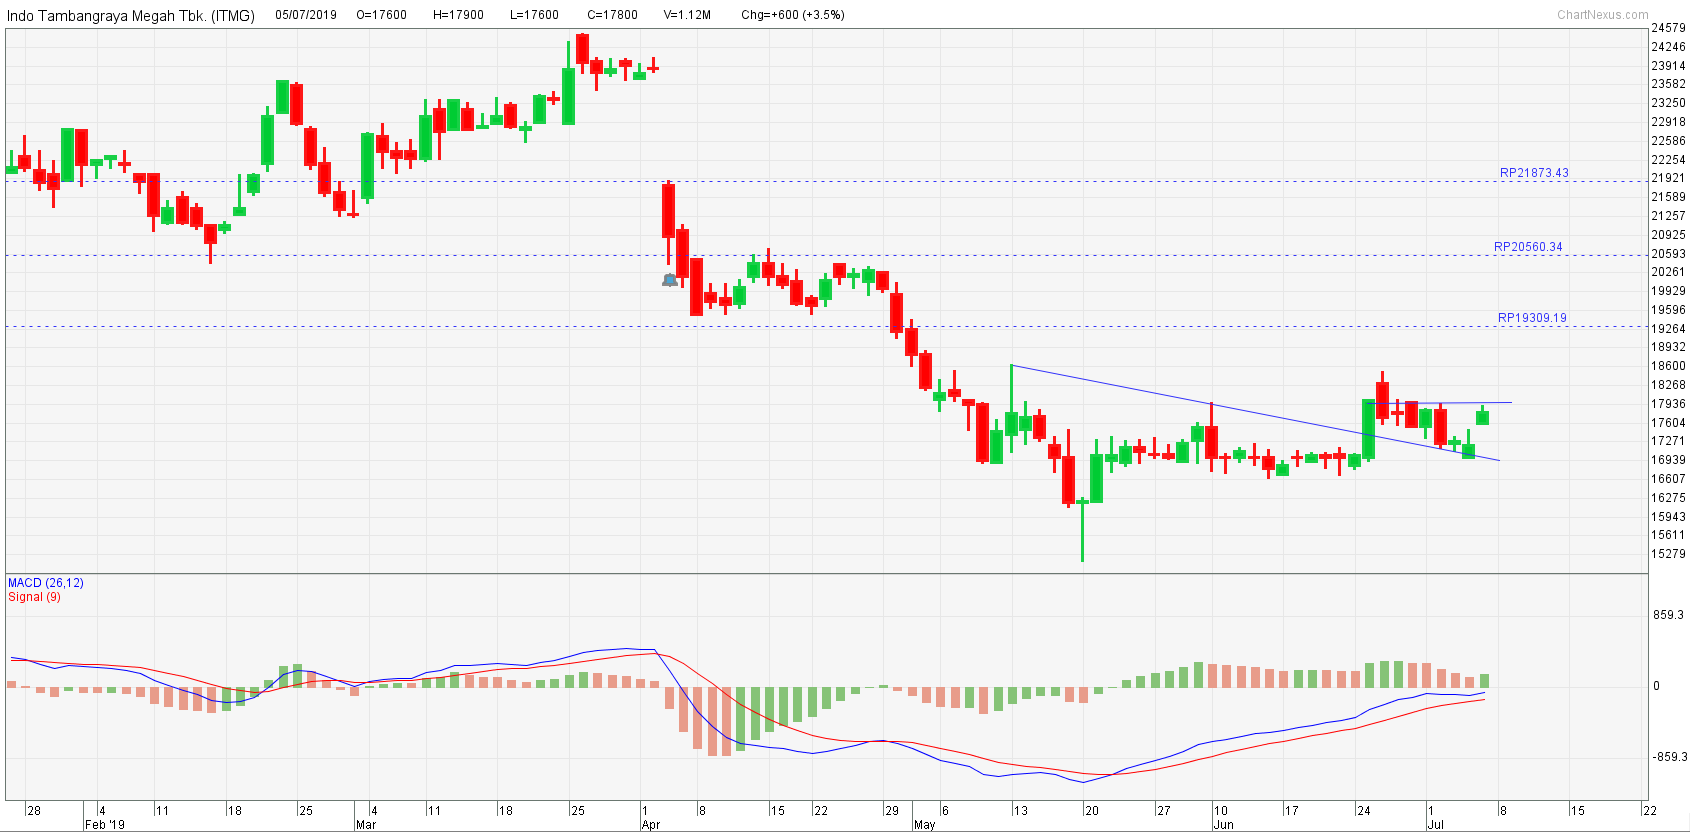The height and width of the screenshot is (832, 1690).
Task: Select the RP19309.19 price level label
Action: tap(1531, 318)
